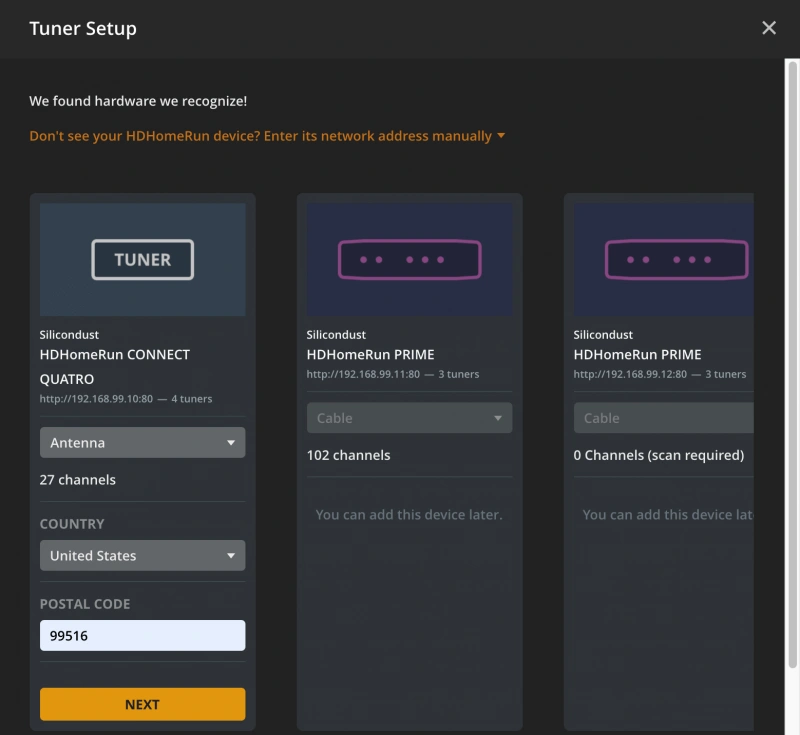Select the HDHomeRun PRIME 192.168.99.12 device image
The height and width of the screenshot is (735, 800).
(663, 260)
